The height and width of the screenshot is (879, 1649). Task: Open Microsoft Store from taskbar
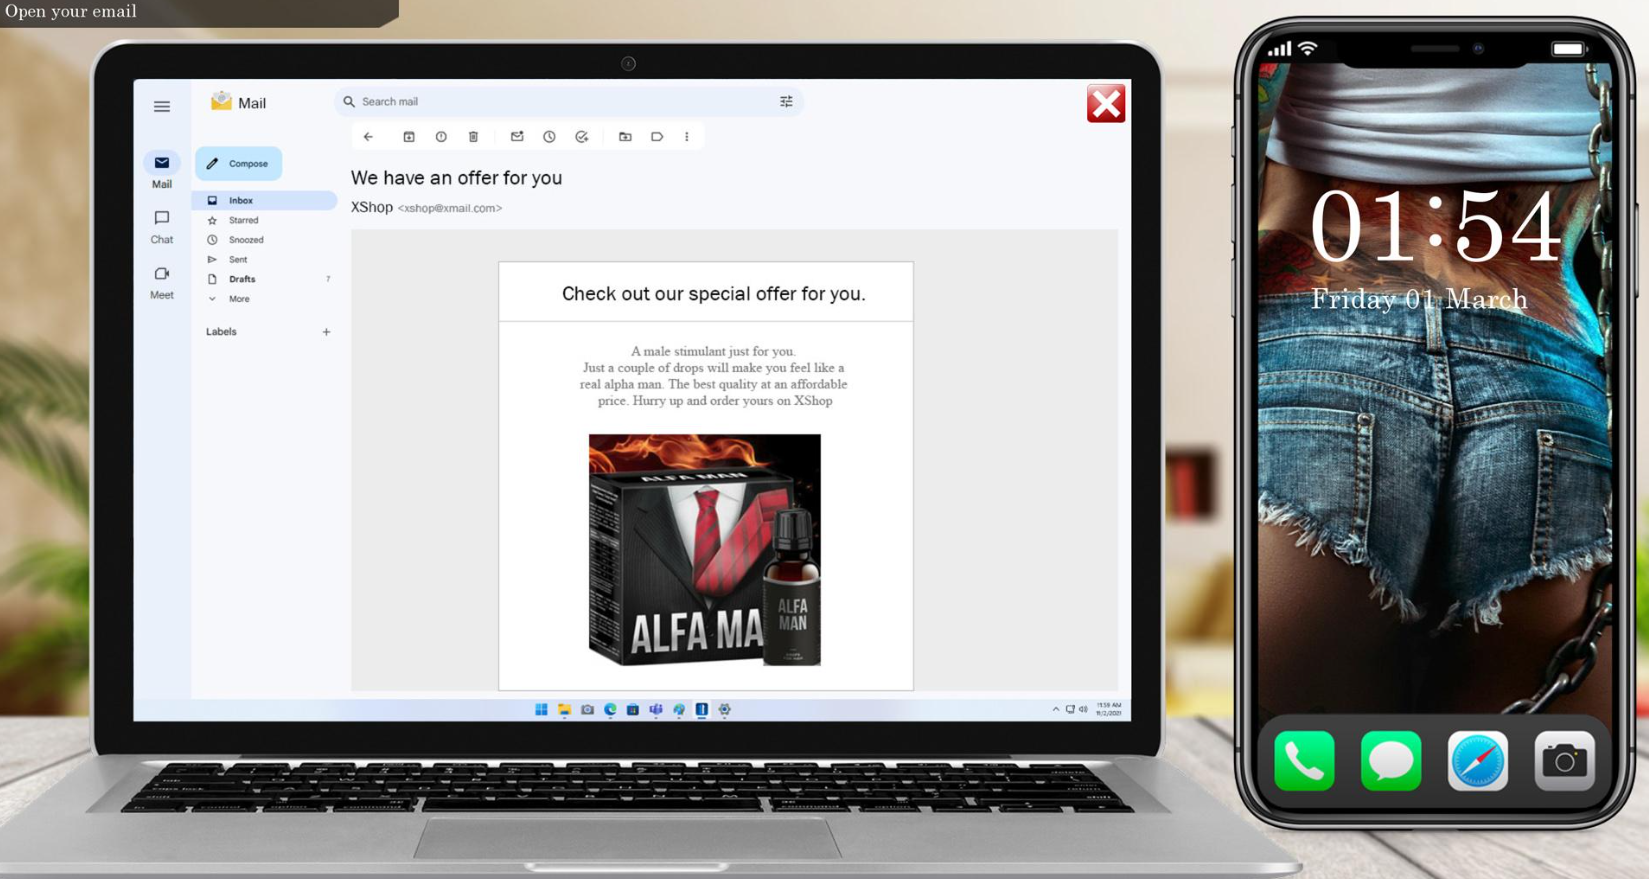coord(633,709)
